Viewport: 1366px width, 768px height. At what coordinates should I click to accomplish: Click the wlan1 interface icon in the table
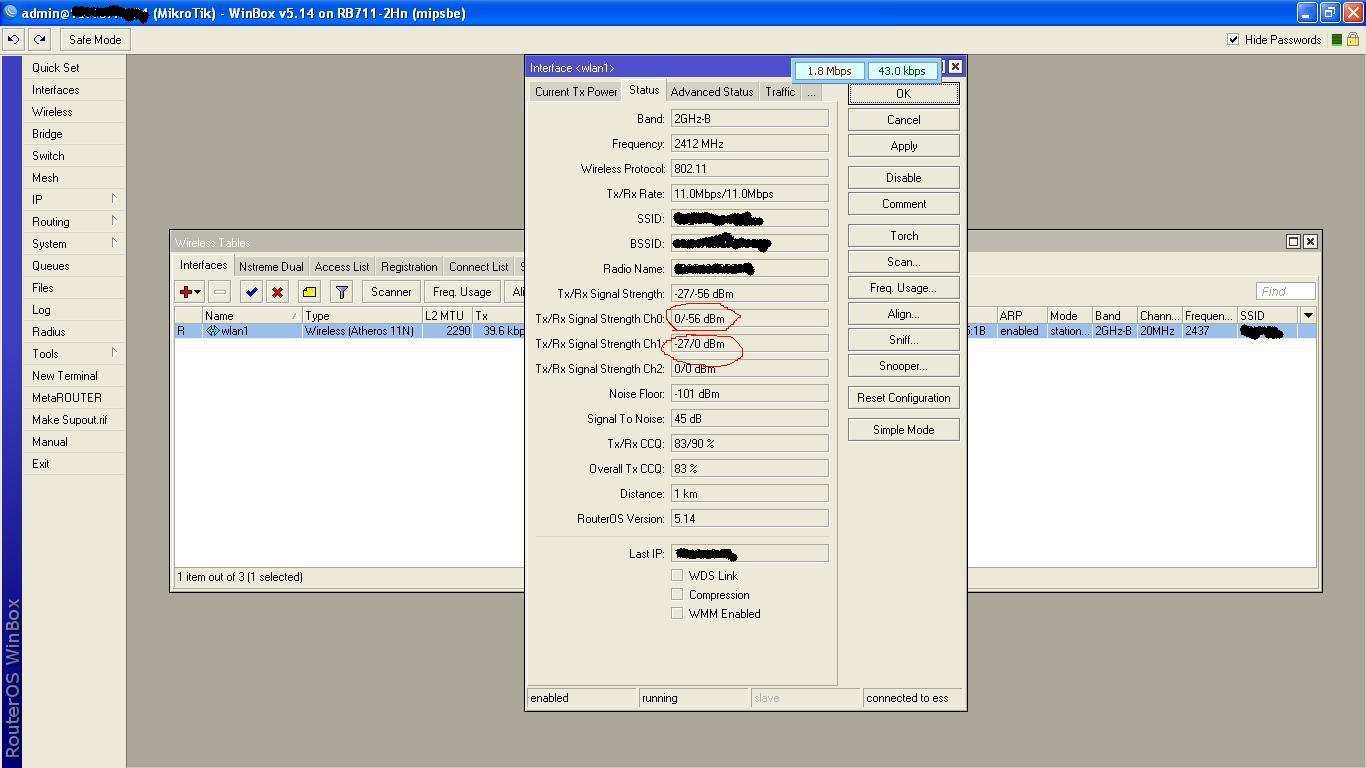click(212, 331)
